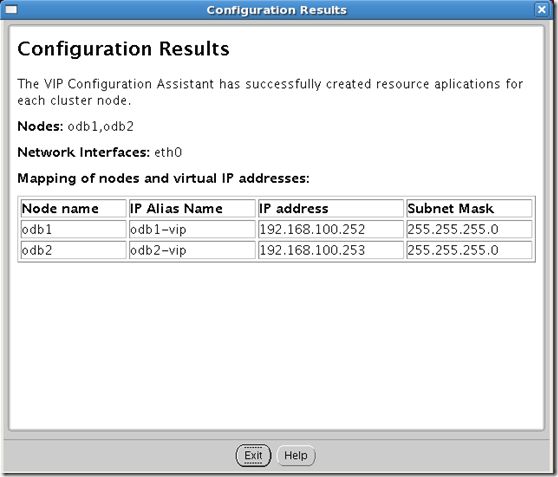The width and height of the screenshot is (558, 477).
Task: Select IP address 192.168.100.252 cell
Action: pos(331,229)
